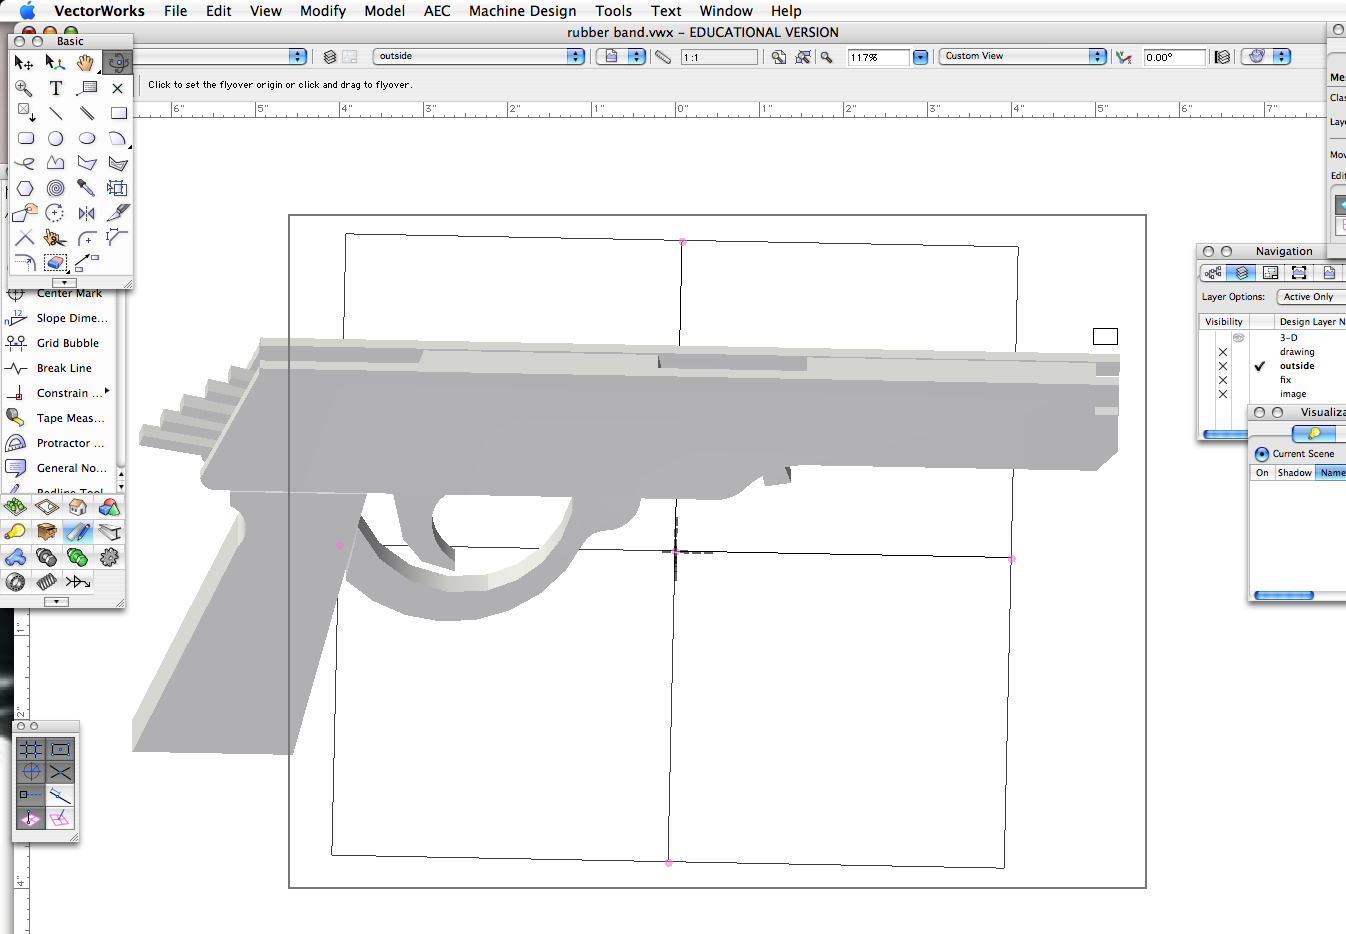
Task: Select the Mirror tool
Action: (87, 213)
